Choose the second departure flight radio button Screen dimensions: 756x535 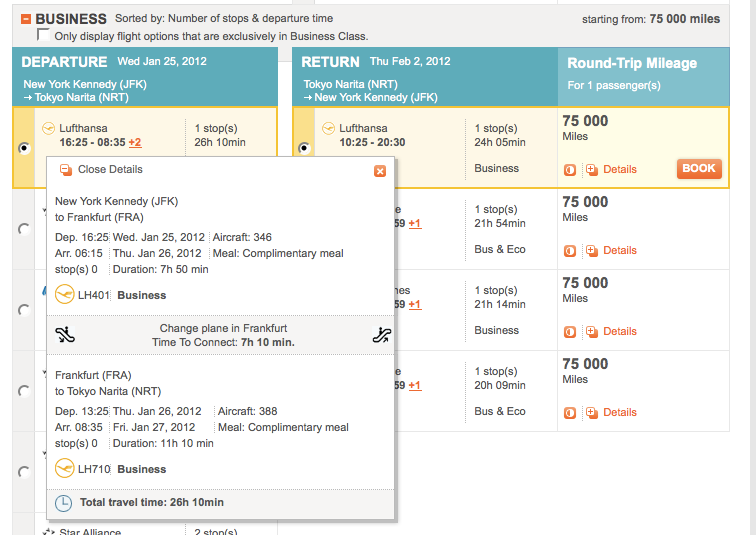[x=24, y=229]
